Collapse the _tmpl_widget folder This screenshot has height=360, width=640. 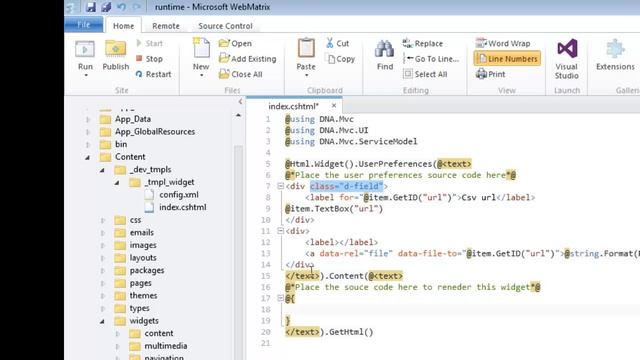click(x=117, y=182)
